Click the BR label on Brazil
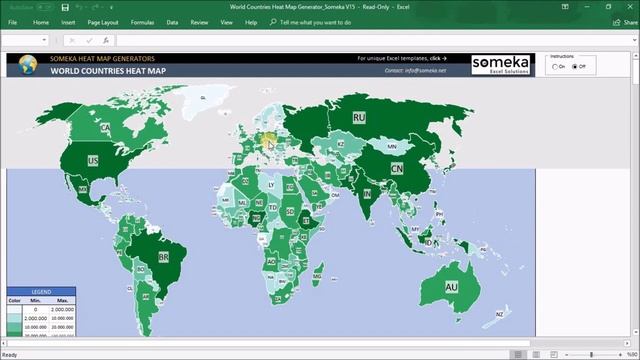 pyautogui.click(x=163, y=257)
